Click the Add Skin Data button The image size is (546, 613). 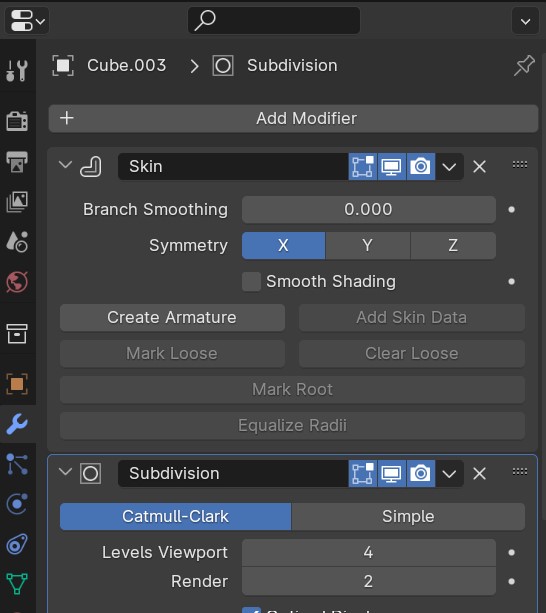click(x=412, y=317)
